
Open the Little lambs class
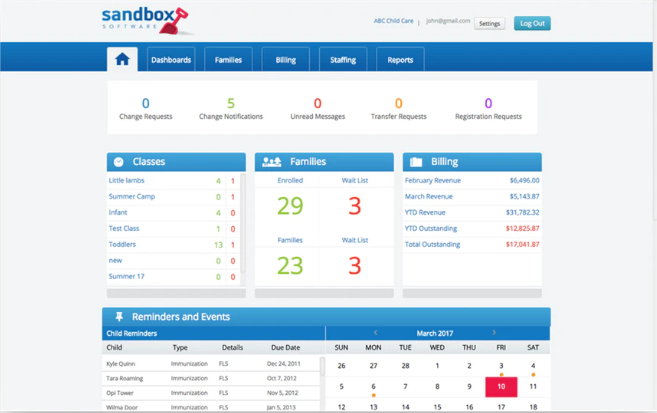[x=126, y=181]
